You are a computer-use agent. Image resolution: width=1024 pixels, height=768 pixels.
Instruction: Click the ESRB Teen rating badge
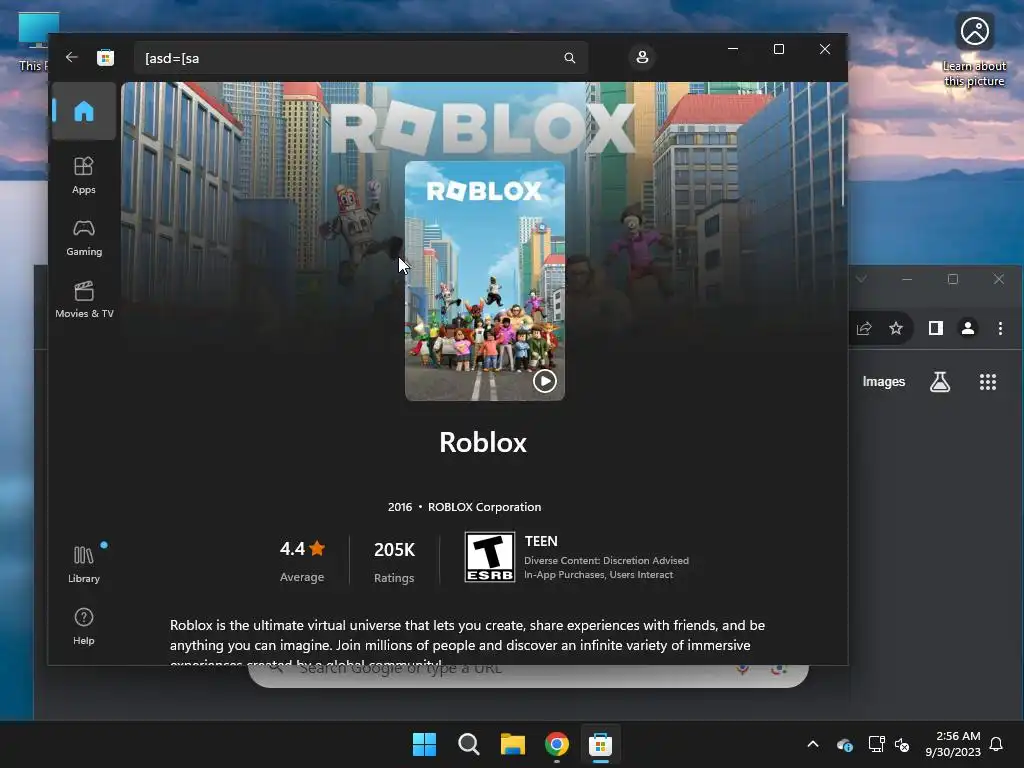[490, 557]
